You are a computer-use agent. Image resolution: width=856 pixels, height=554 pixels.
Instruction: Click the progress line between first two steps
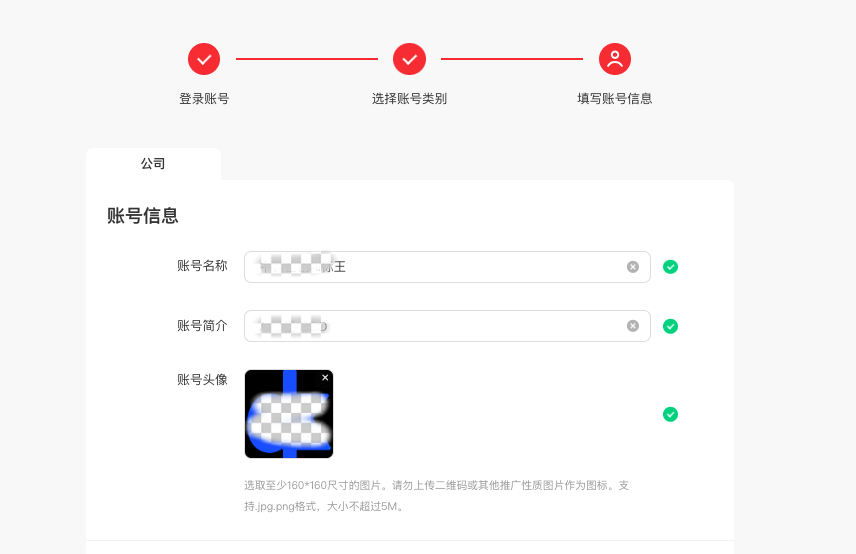(x=307, y=59)
